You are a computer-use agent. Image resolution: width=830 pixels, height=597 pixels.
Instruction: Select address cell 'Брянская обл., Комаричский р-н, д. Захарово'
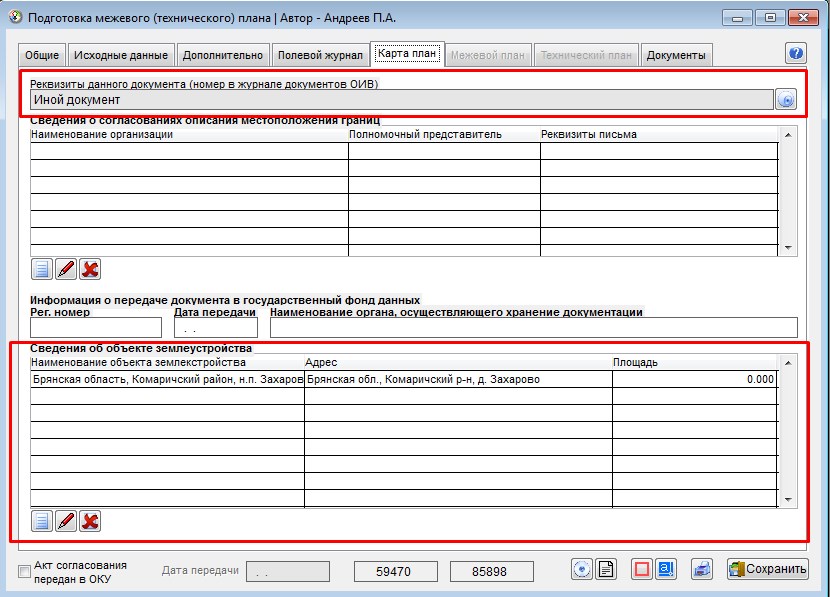point(458,379)
